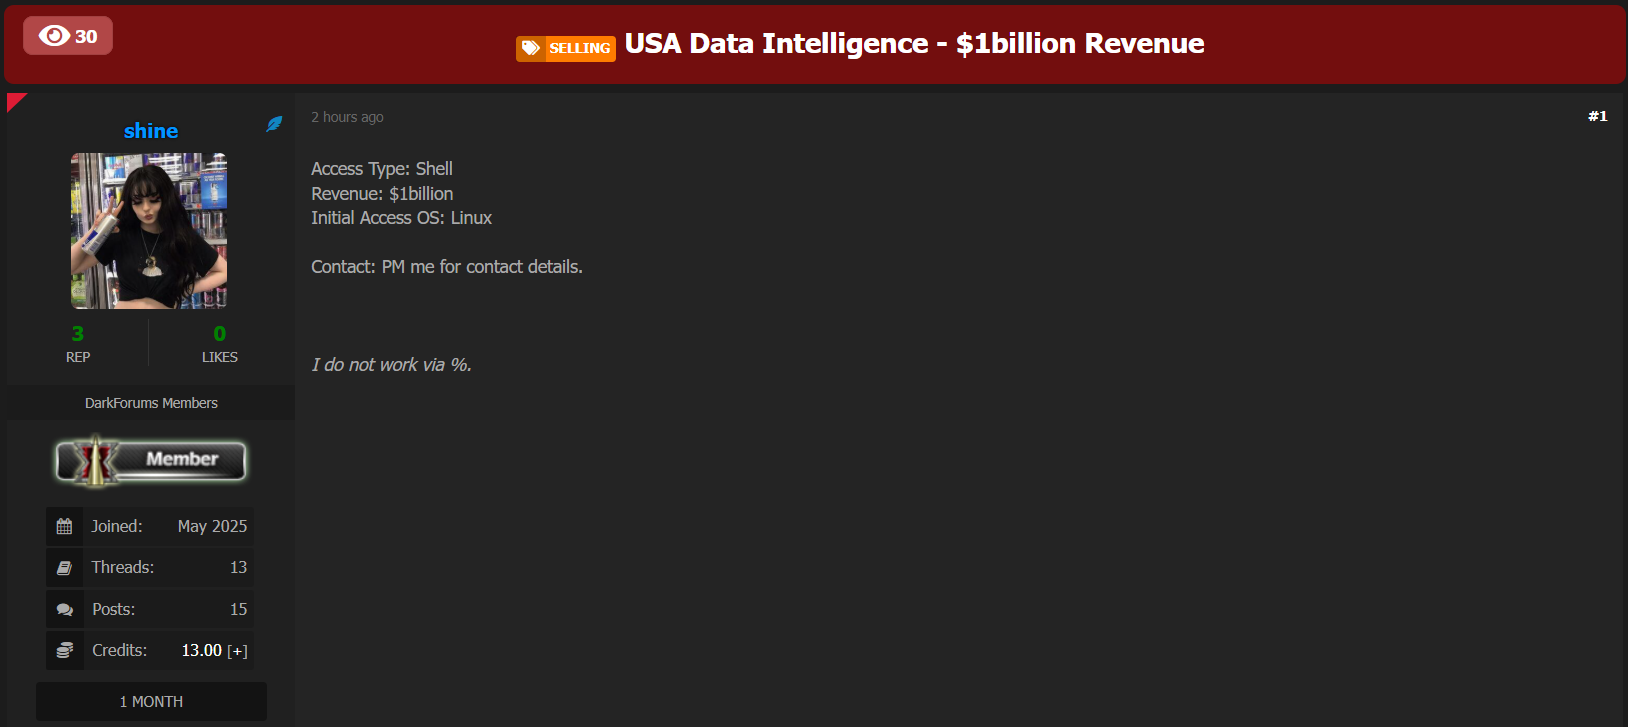Click the speech bubbles Posts icon
The height and width of the screenshot is (727, 1628).
click(64, 609)
